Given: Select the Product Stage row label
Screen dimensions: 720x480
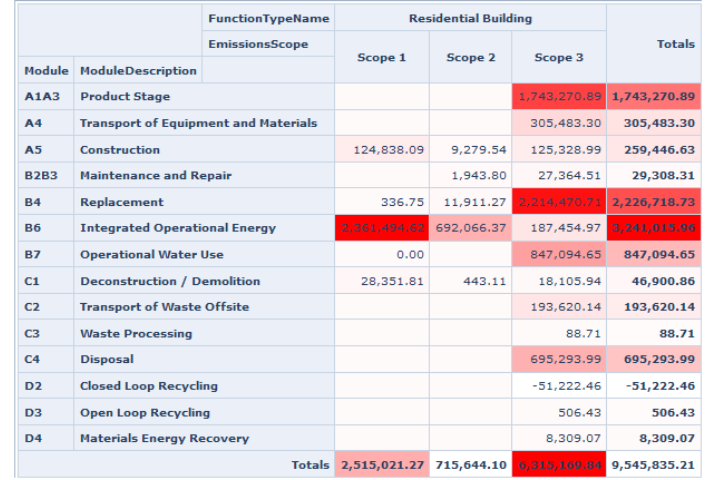Looking at the screenshot, I should (125, 97).
